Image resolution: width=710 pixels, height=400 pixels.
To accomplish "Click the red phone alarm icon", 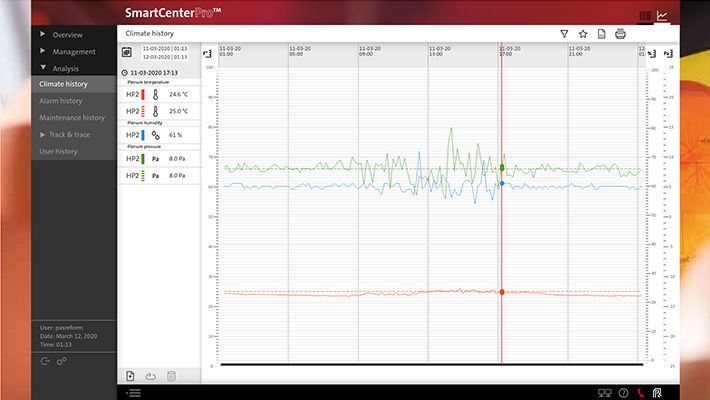I will 640,393.
